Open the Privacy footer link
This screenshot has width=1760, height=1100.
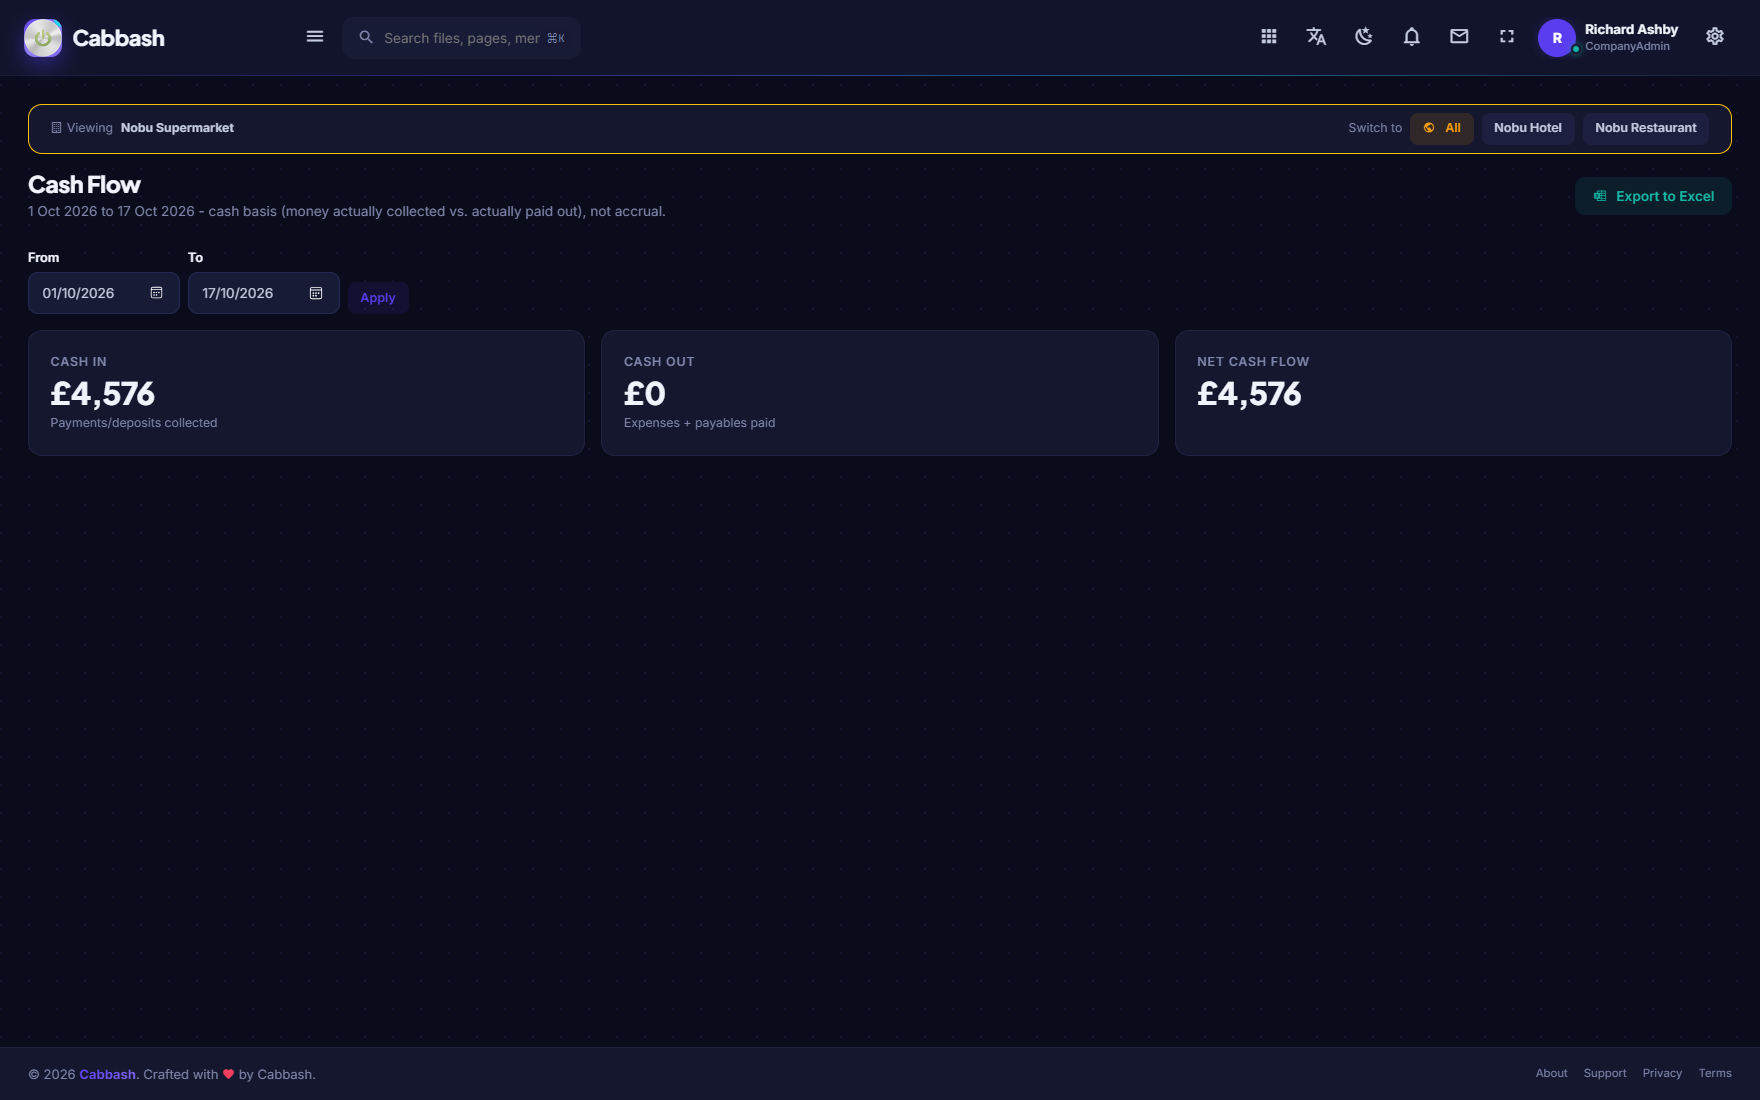click(x=1662, y=1073)
